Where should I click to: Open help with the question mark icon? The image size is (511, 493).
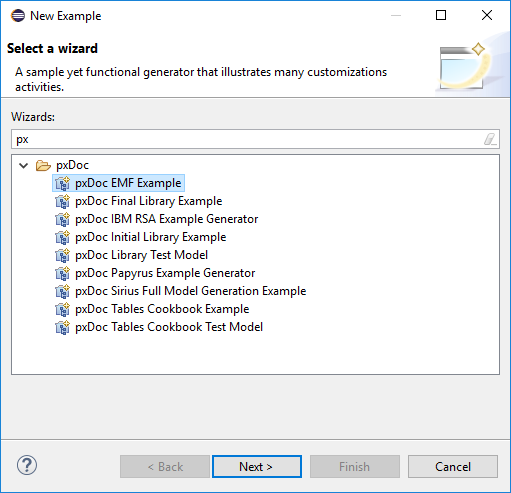pos(27,465)
